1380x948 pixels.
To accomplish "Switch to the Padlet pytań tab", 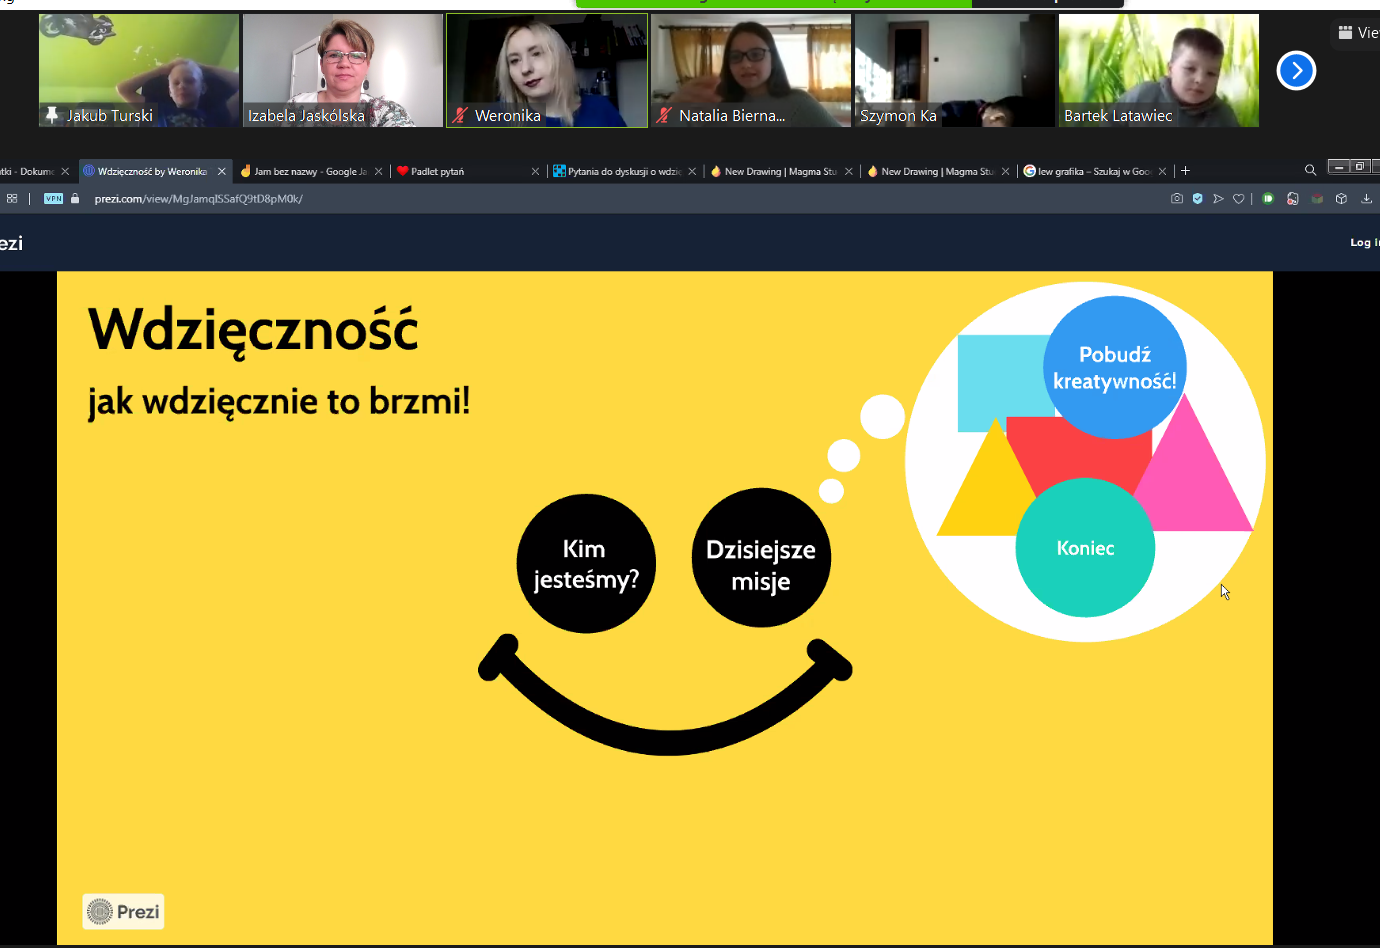I will point(438,172).
